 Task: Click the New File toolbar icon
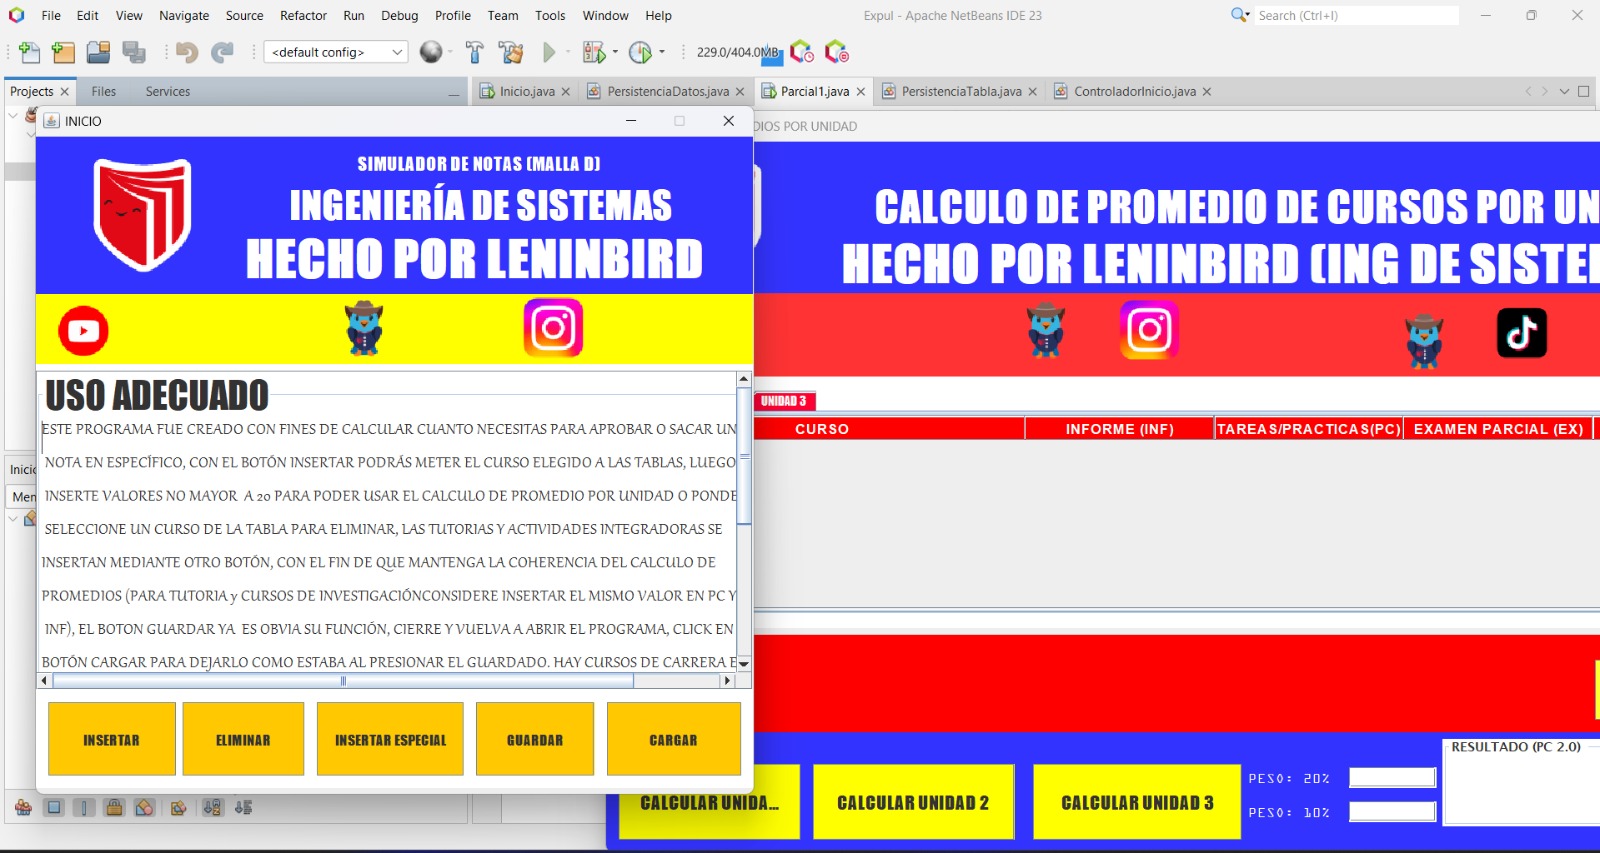click(30, 52)
